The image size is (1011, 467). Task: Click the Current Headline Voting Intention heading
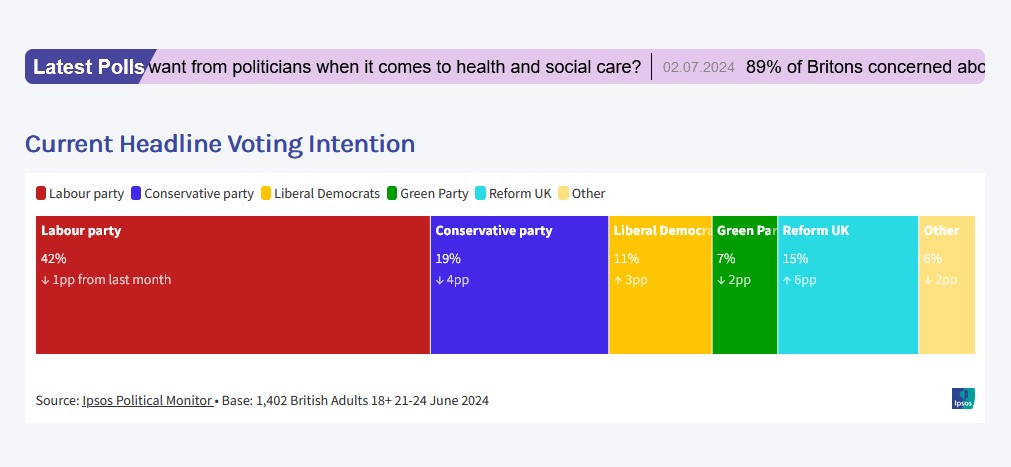click(x=220, y=144)
